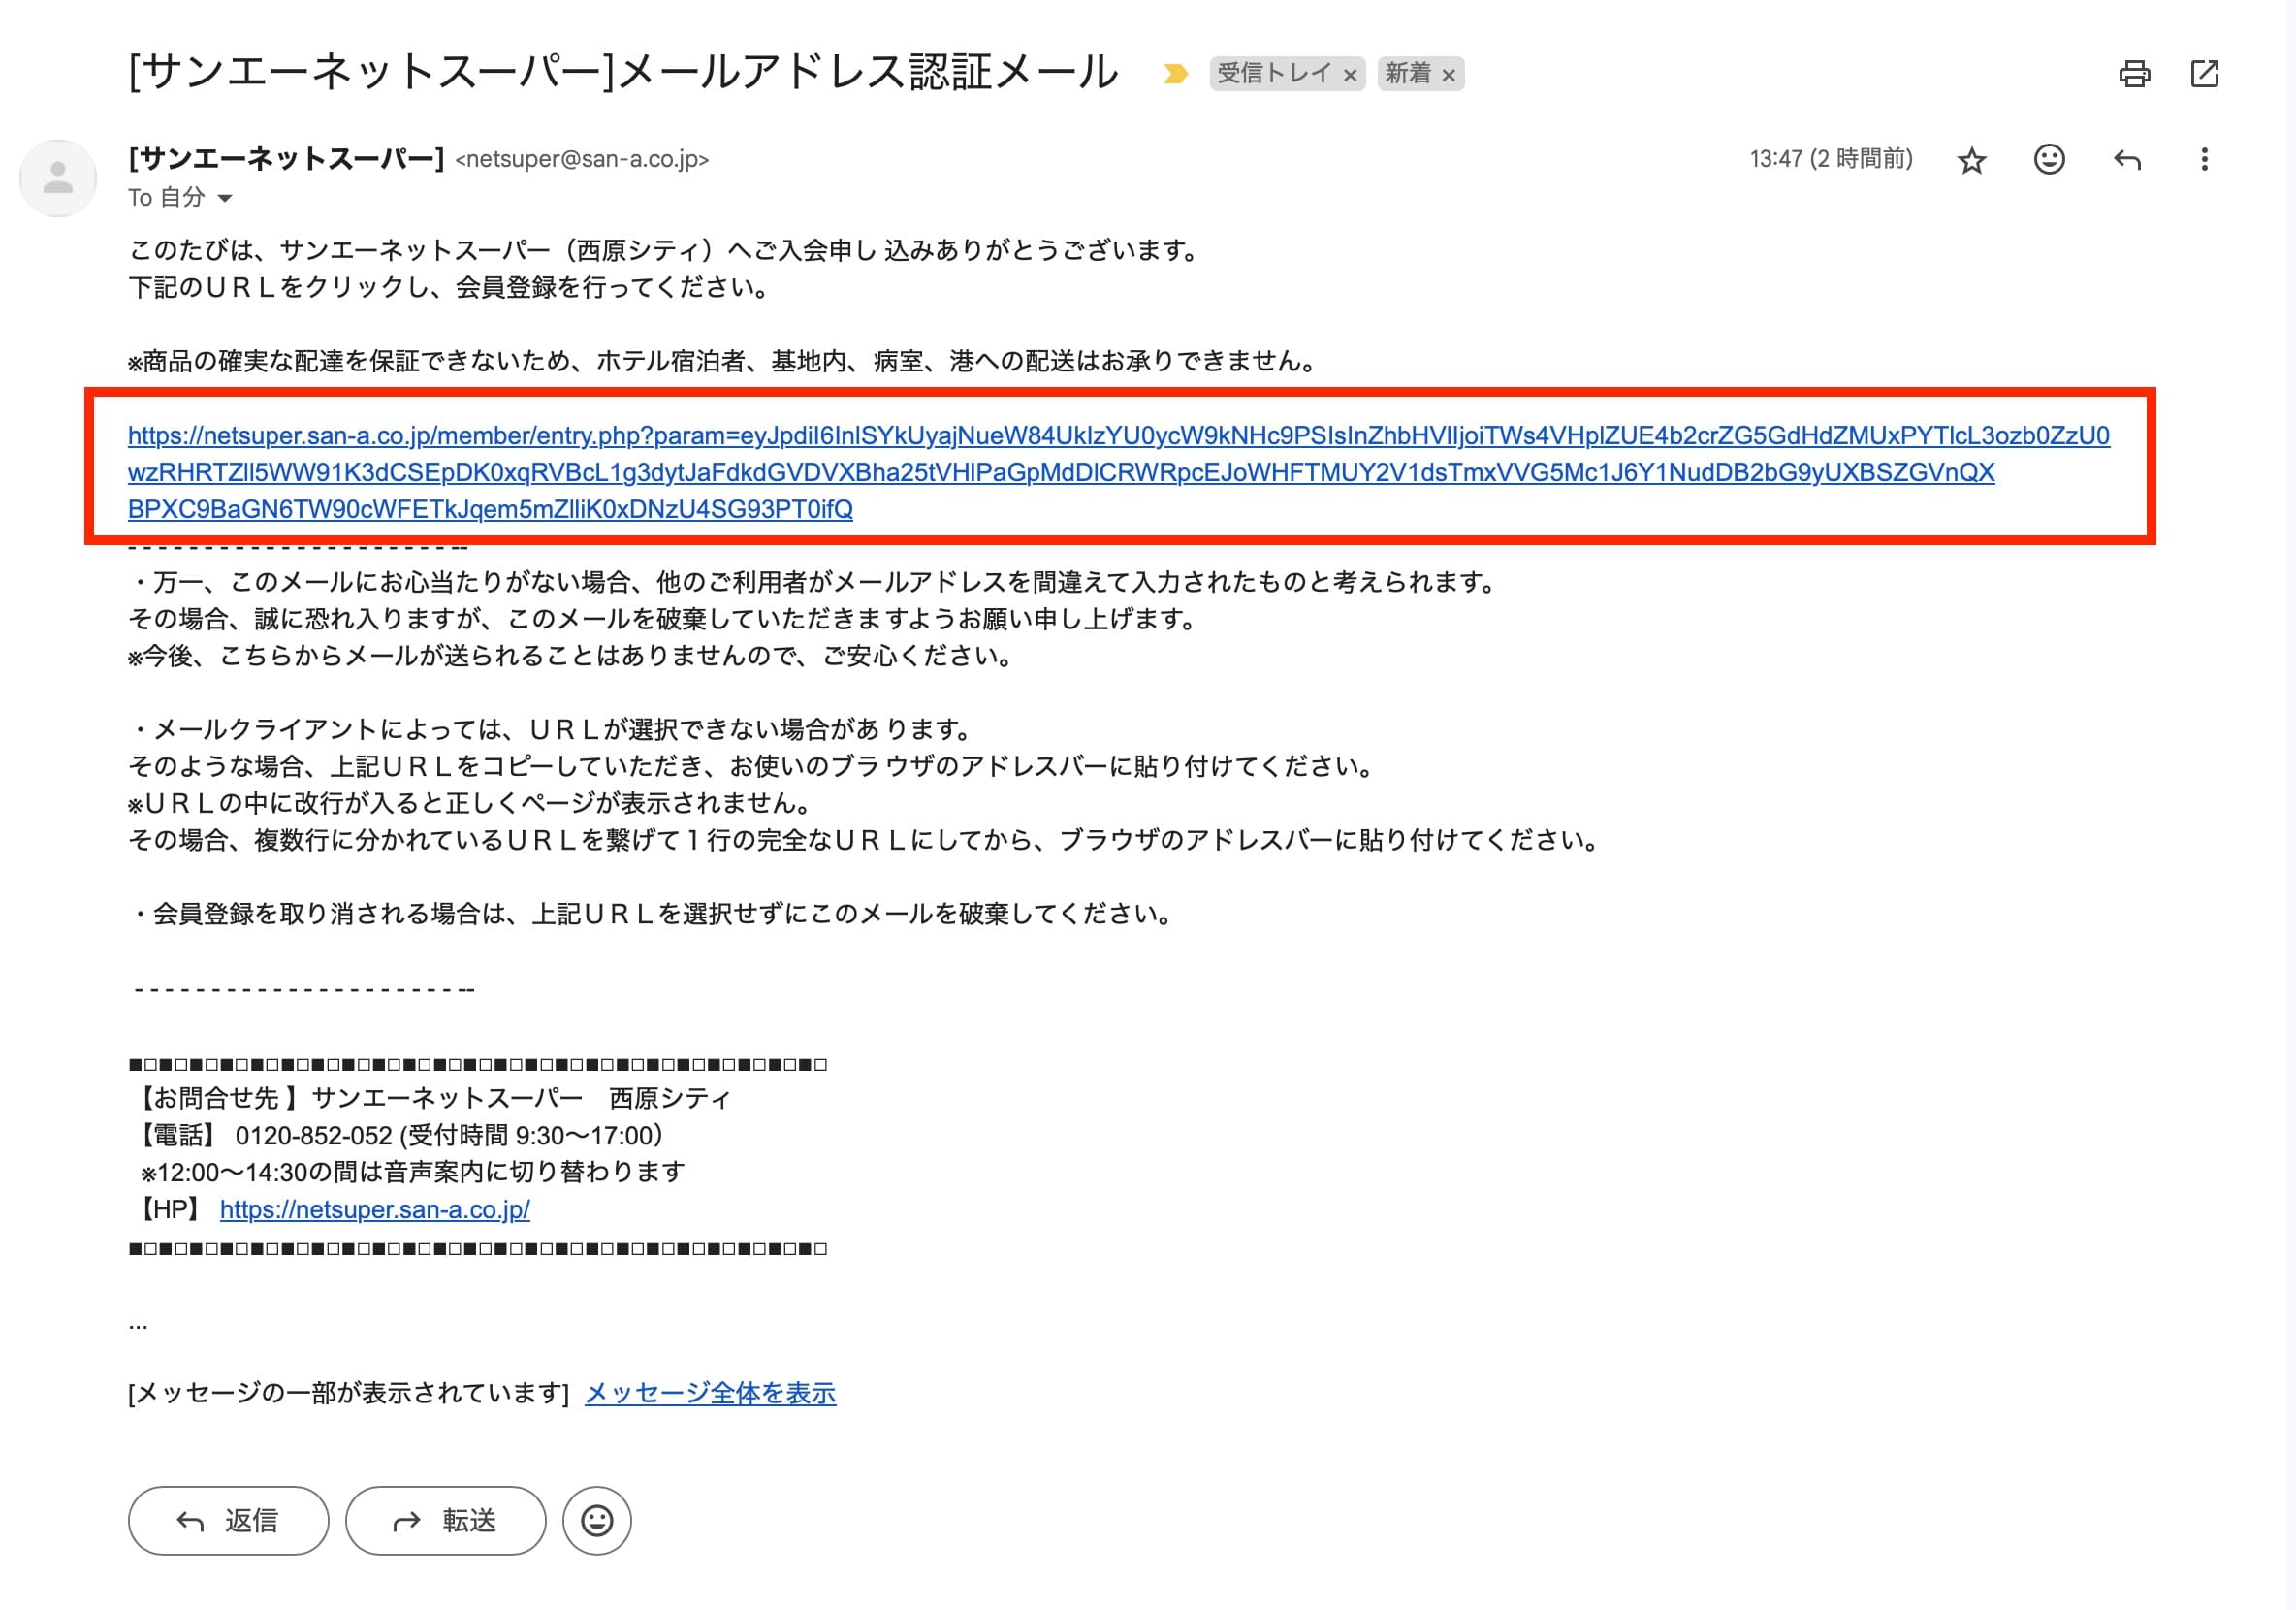Image resolution: width=2296 pixels, height=1610 pixels.
Task: Remove the 受信トレイ label
Action: pyautogui.click(x=1349, y=75)
